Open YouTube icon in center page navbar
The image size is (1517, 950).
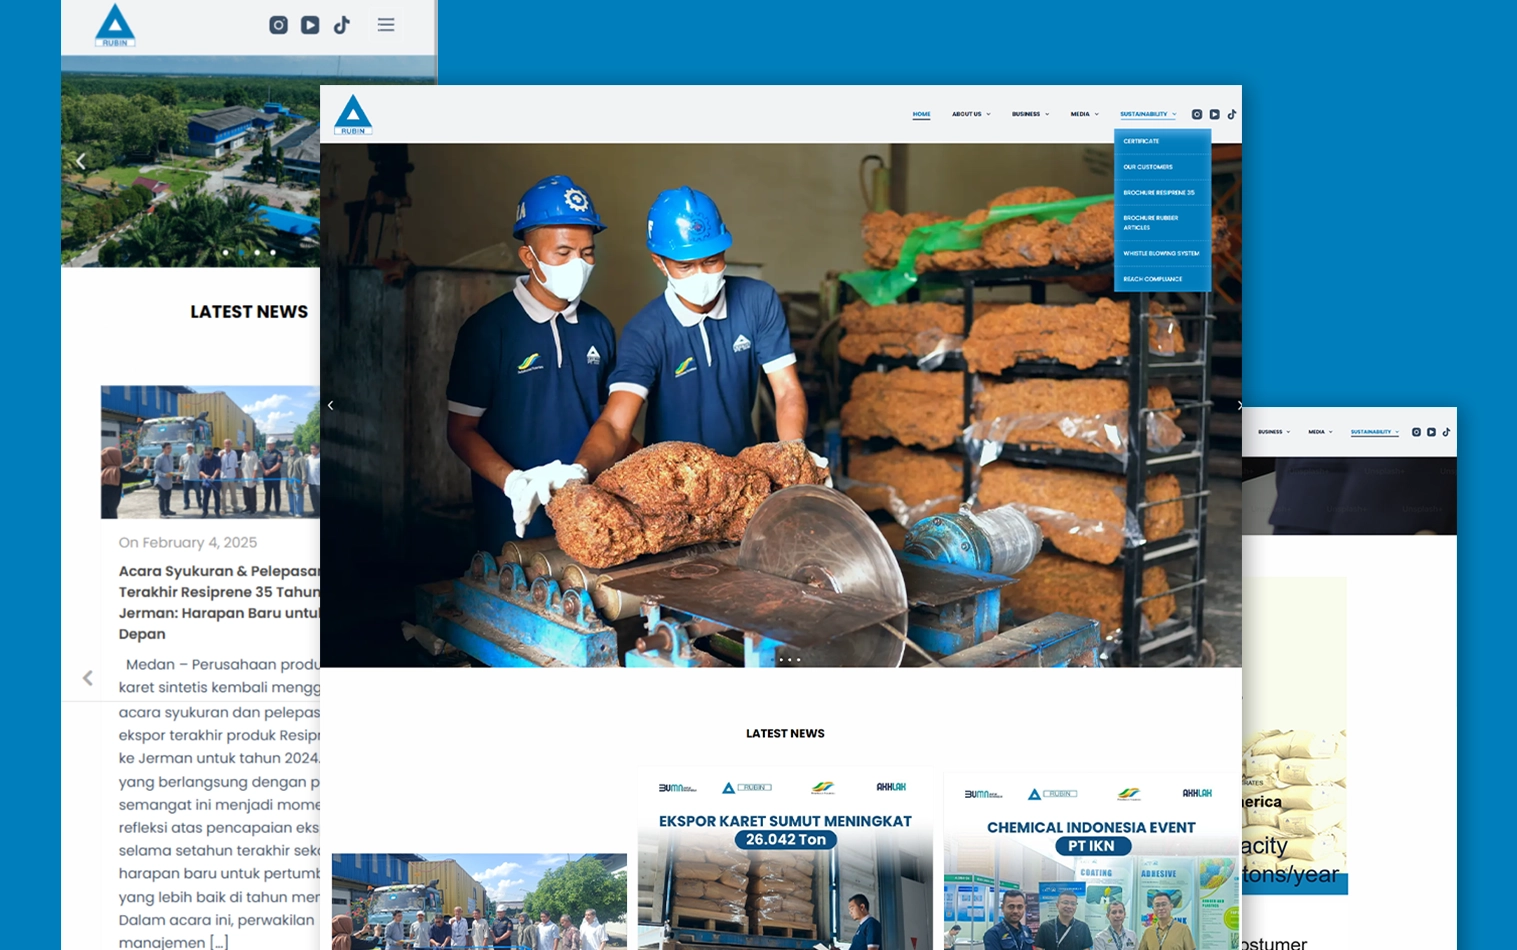[1214, 114]
